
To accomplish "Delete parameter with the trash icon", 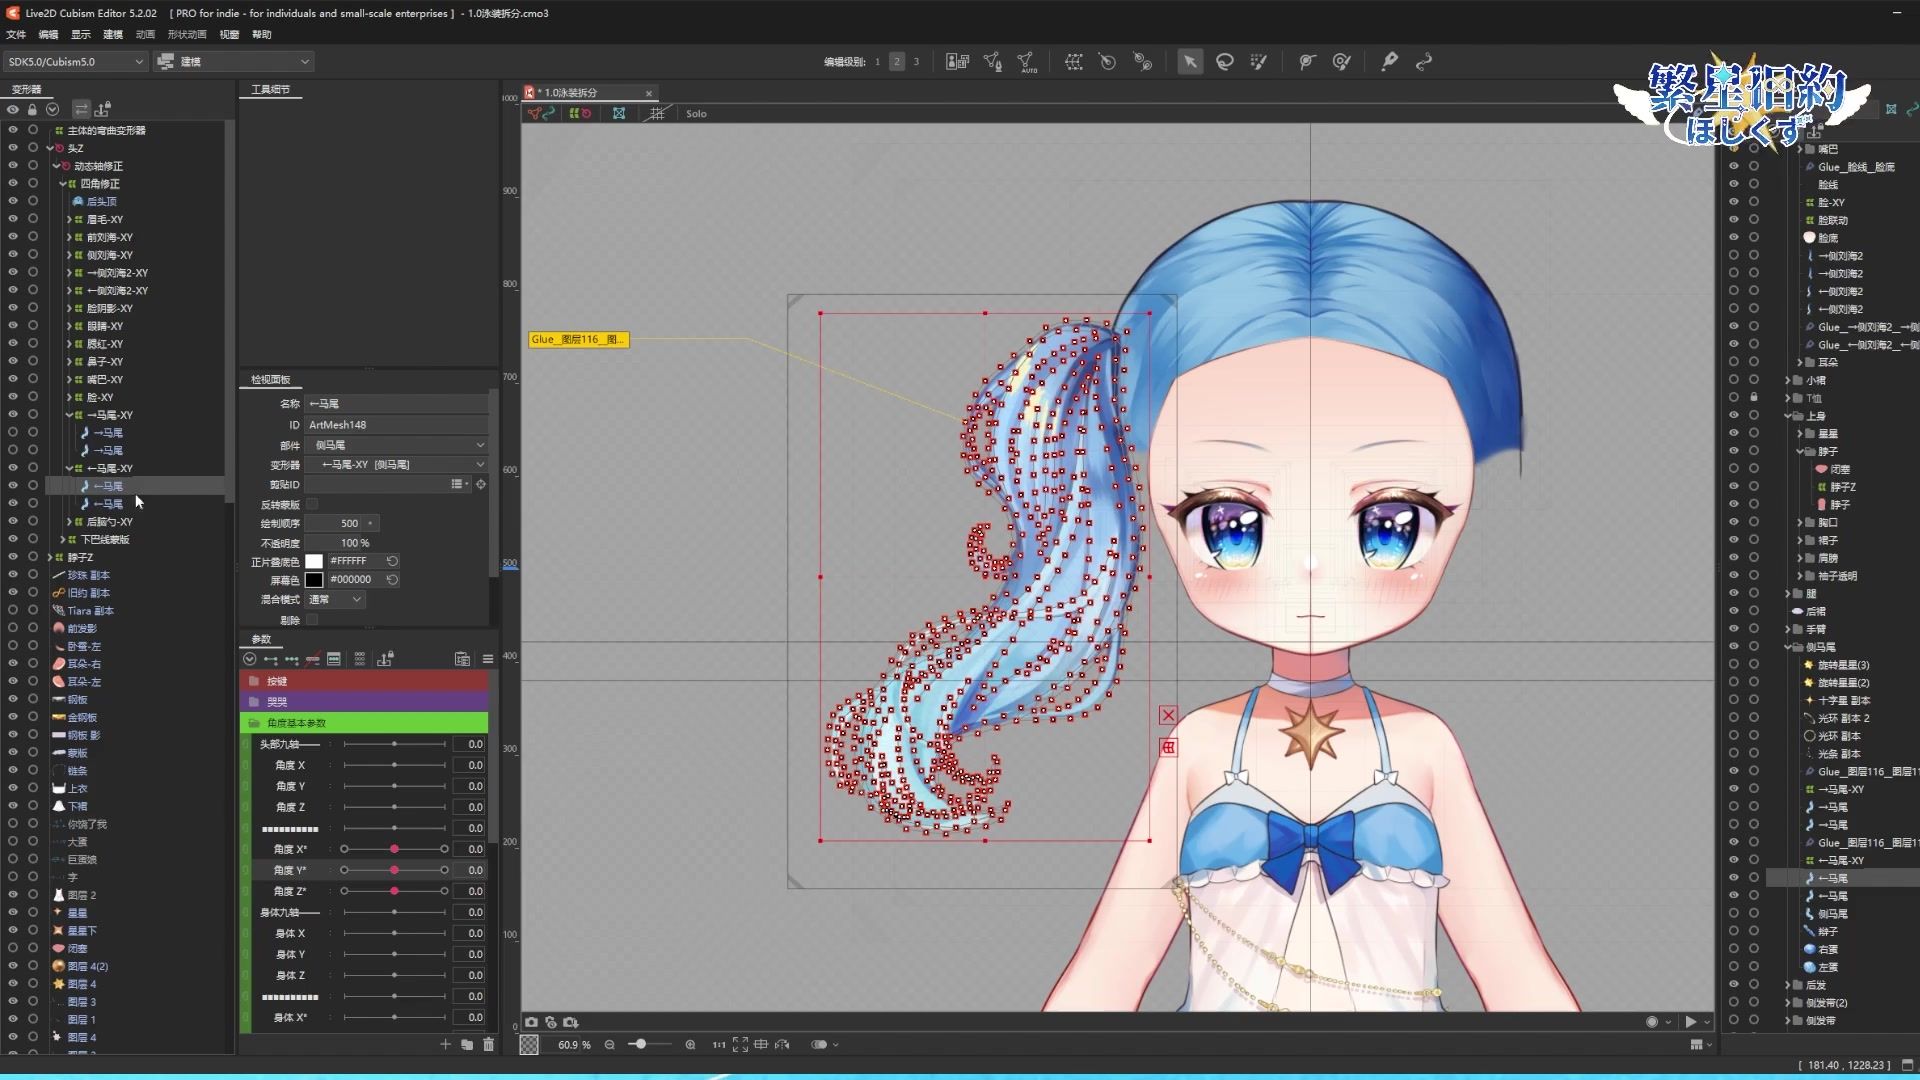I will tap(488, 1044).
